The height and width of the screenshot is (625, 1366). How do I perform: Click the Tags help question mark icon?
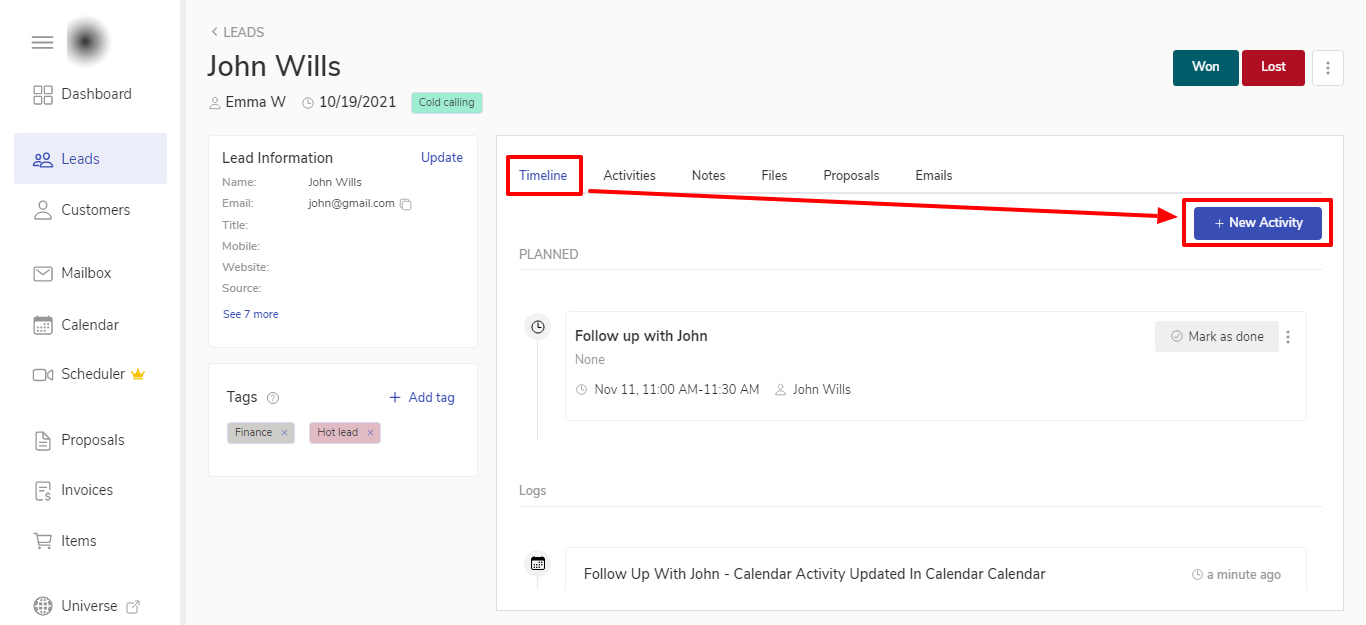pos(273,397)
